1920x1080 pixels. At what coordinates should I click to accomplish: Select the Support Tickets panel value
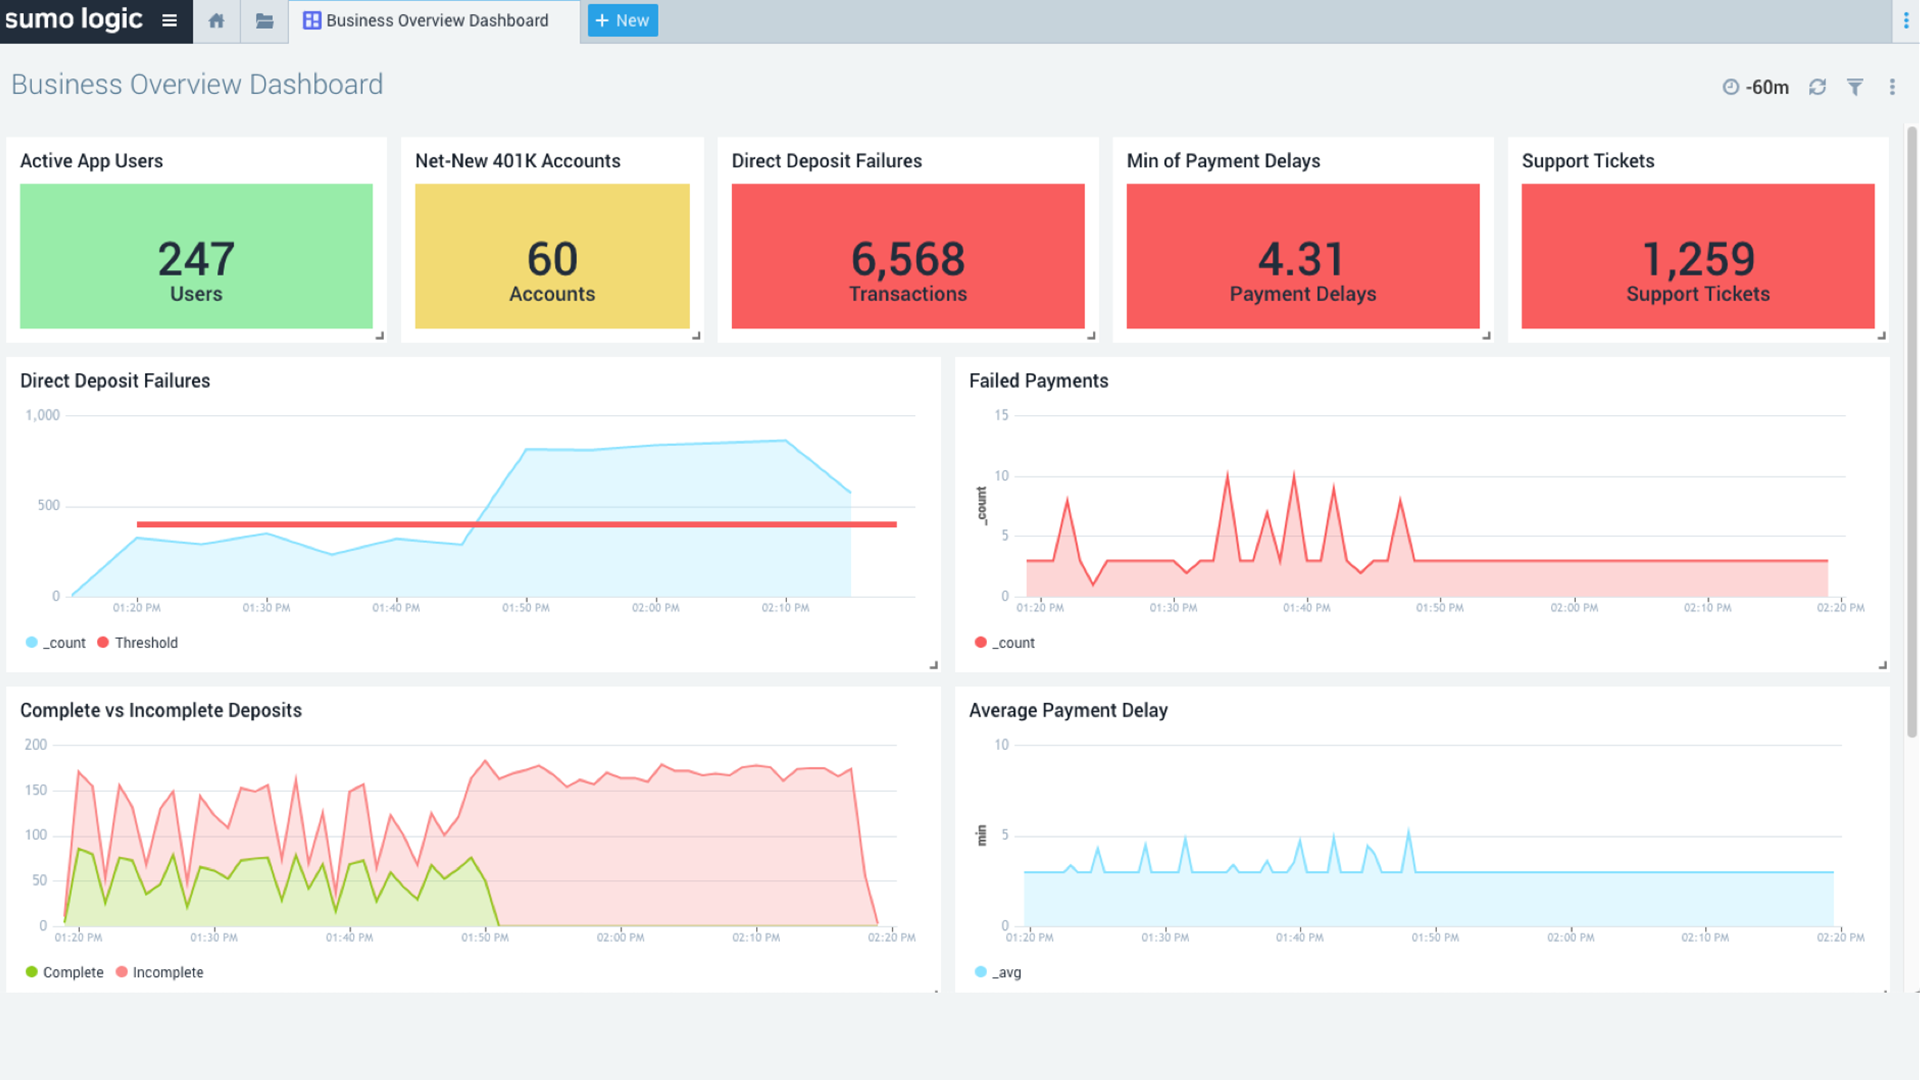click(x=1697, y=256)
